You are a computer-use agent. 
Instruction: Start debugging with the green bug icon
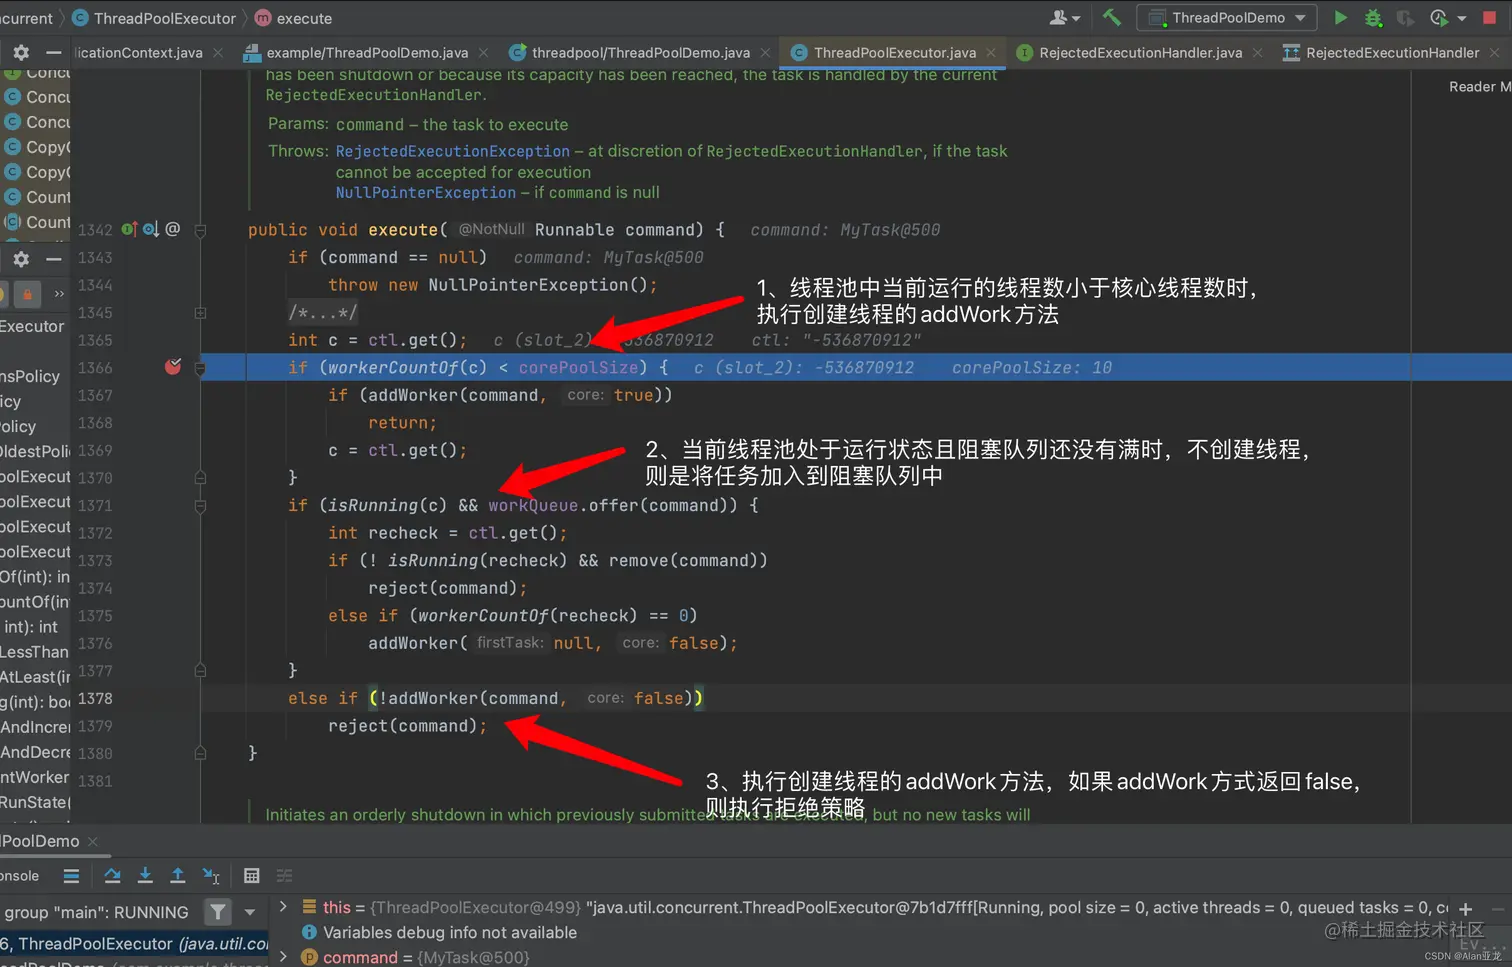(1373, 18)
